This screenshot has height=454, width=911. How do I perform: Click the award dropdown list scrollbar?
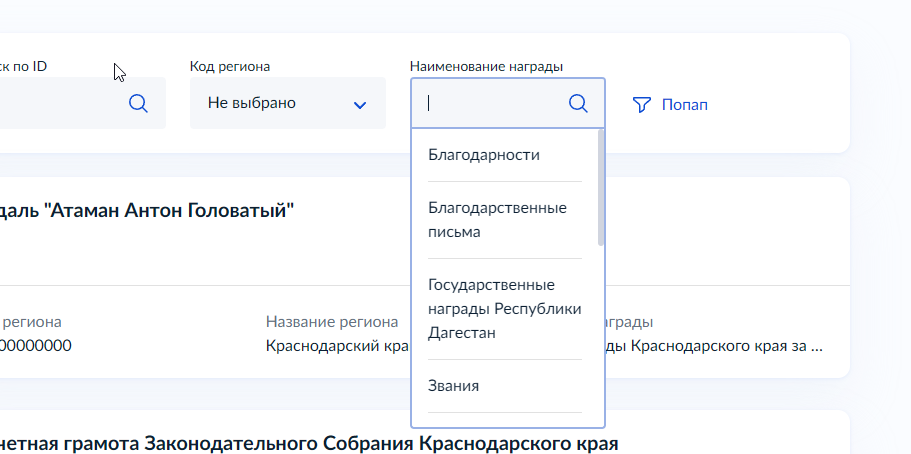click(601, 187)
